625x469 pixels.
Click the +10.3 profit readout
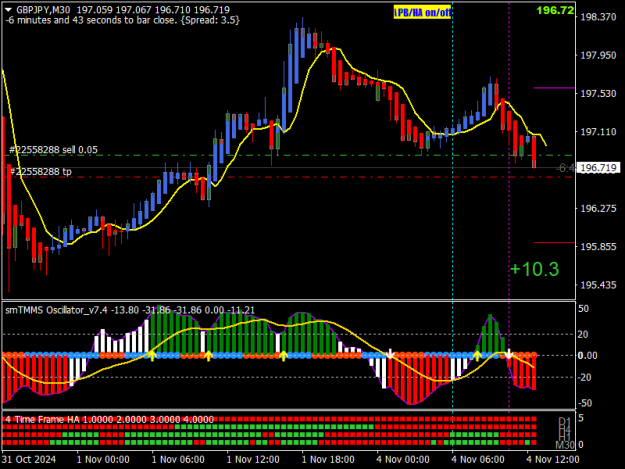click(x=535, y=269)
